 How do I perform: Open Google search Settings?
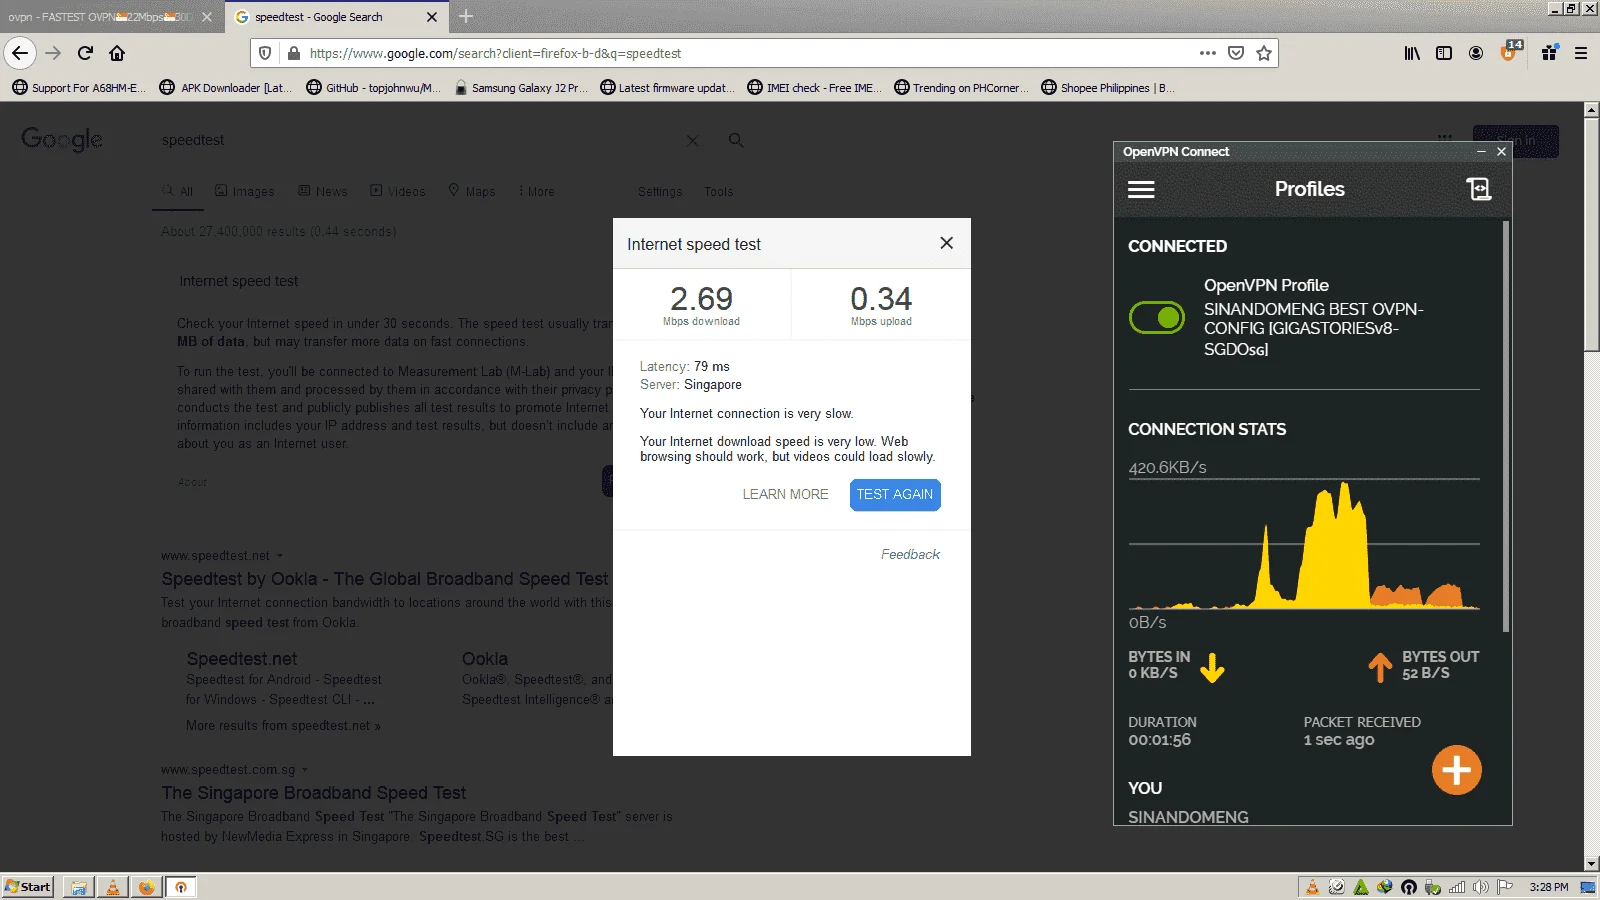pos(660,191)
